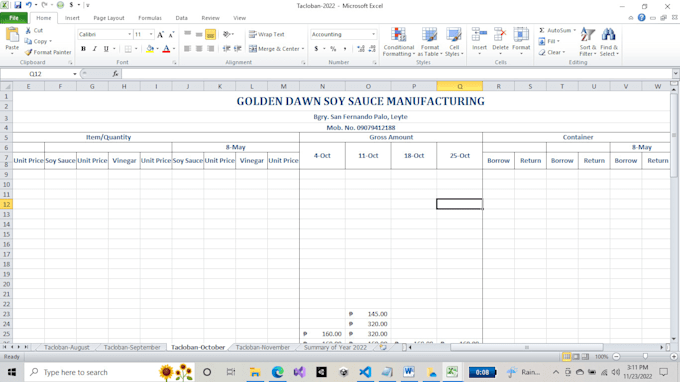This screenshot has width=680, height=382.
Task: Apply dollar accounting number format
Action: 316,49
